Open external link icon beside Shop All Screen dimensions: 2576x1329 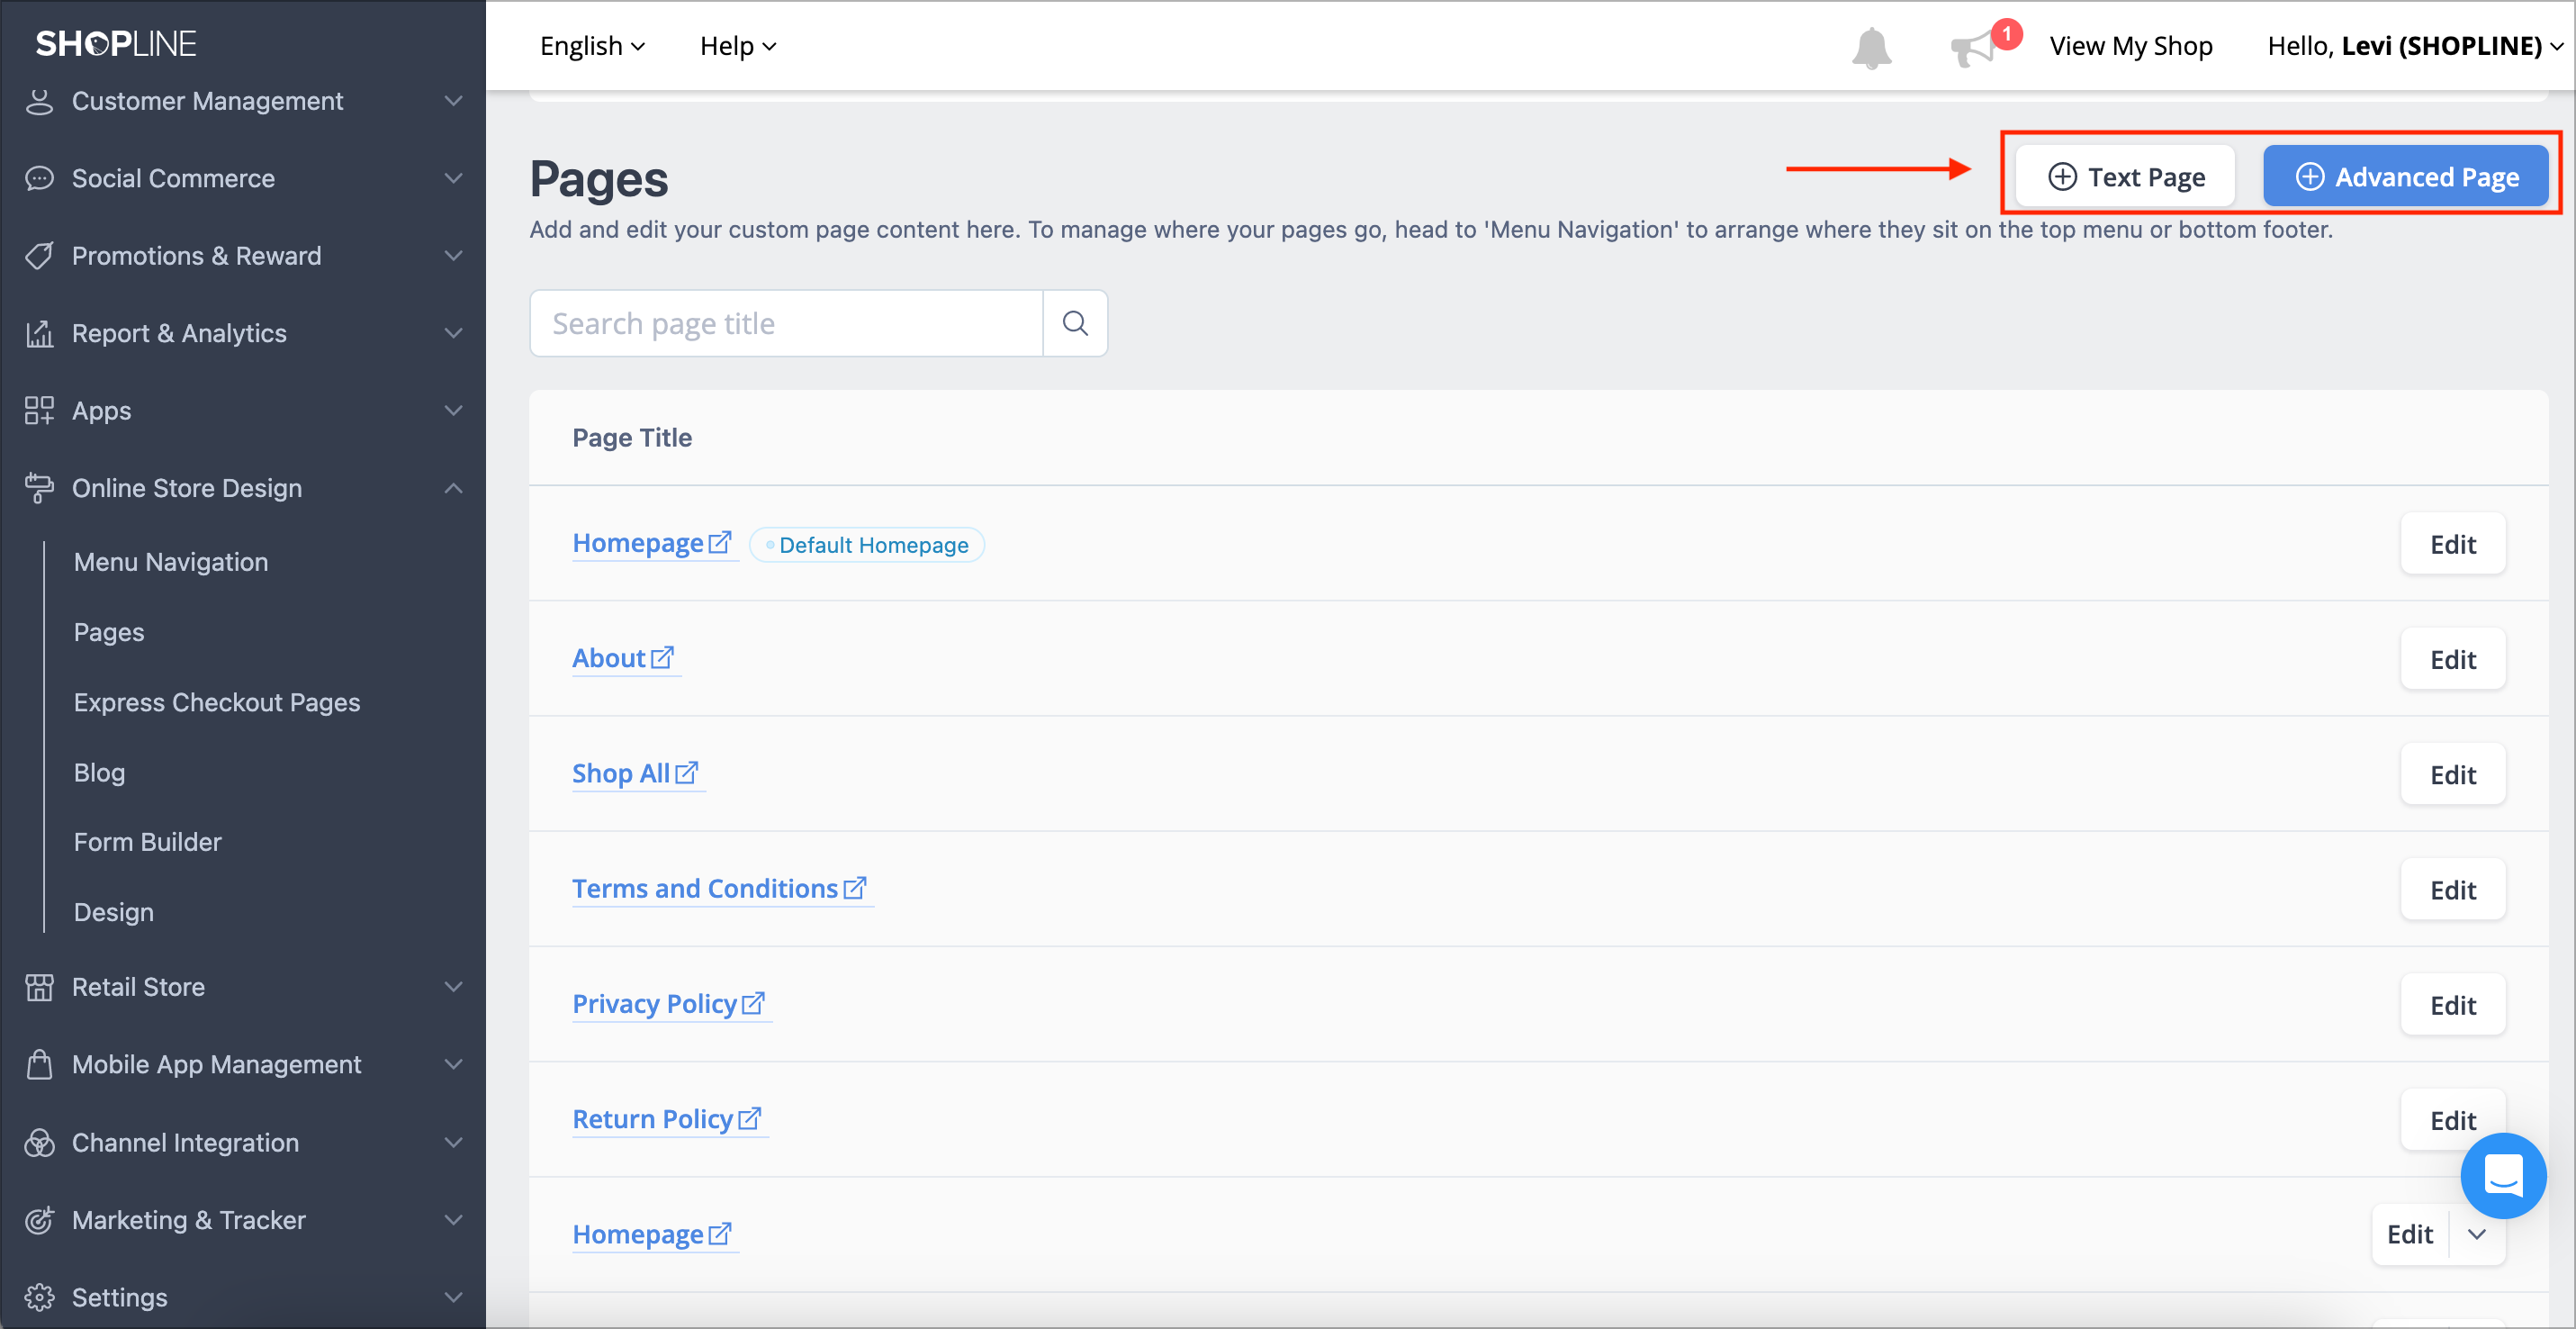686,772
